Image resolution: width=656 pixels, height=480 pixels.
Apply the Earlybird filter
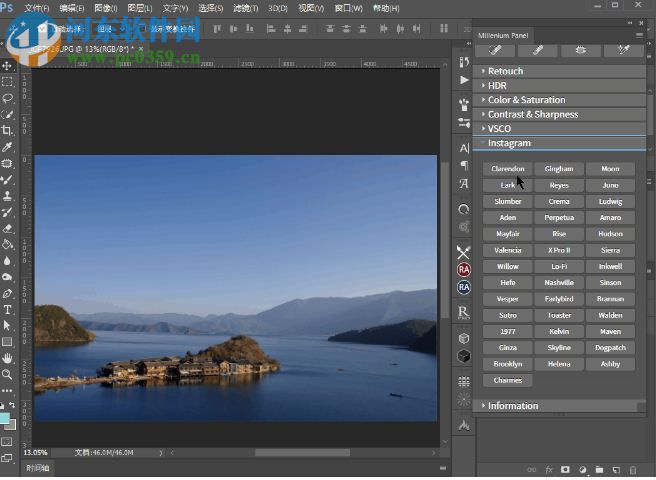[x=559, y=299]
